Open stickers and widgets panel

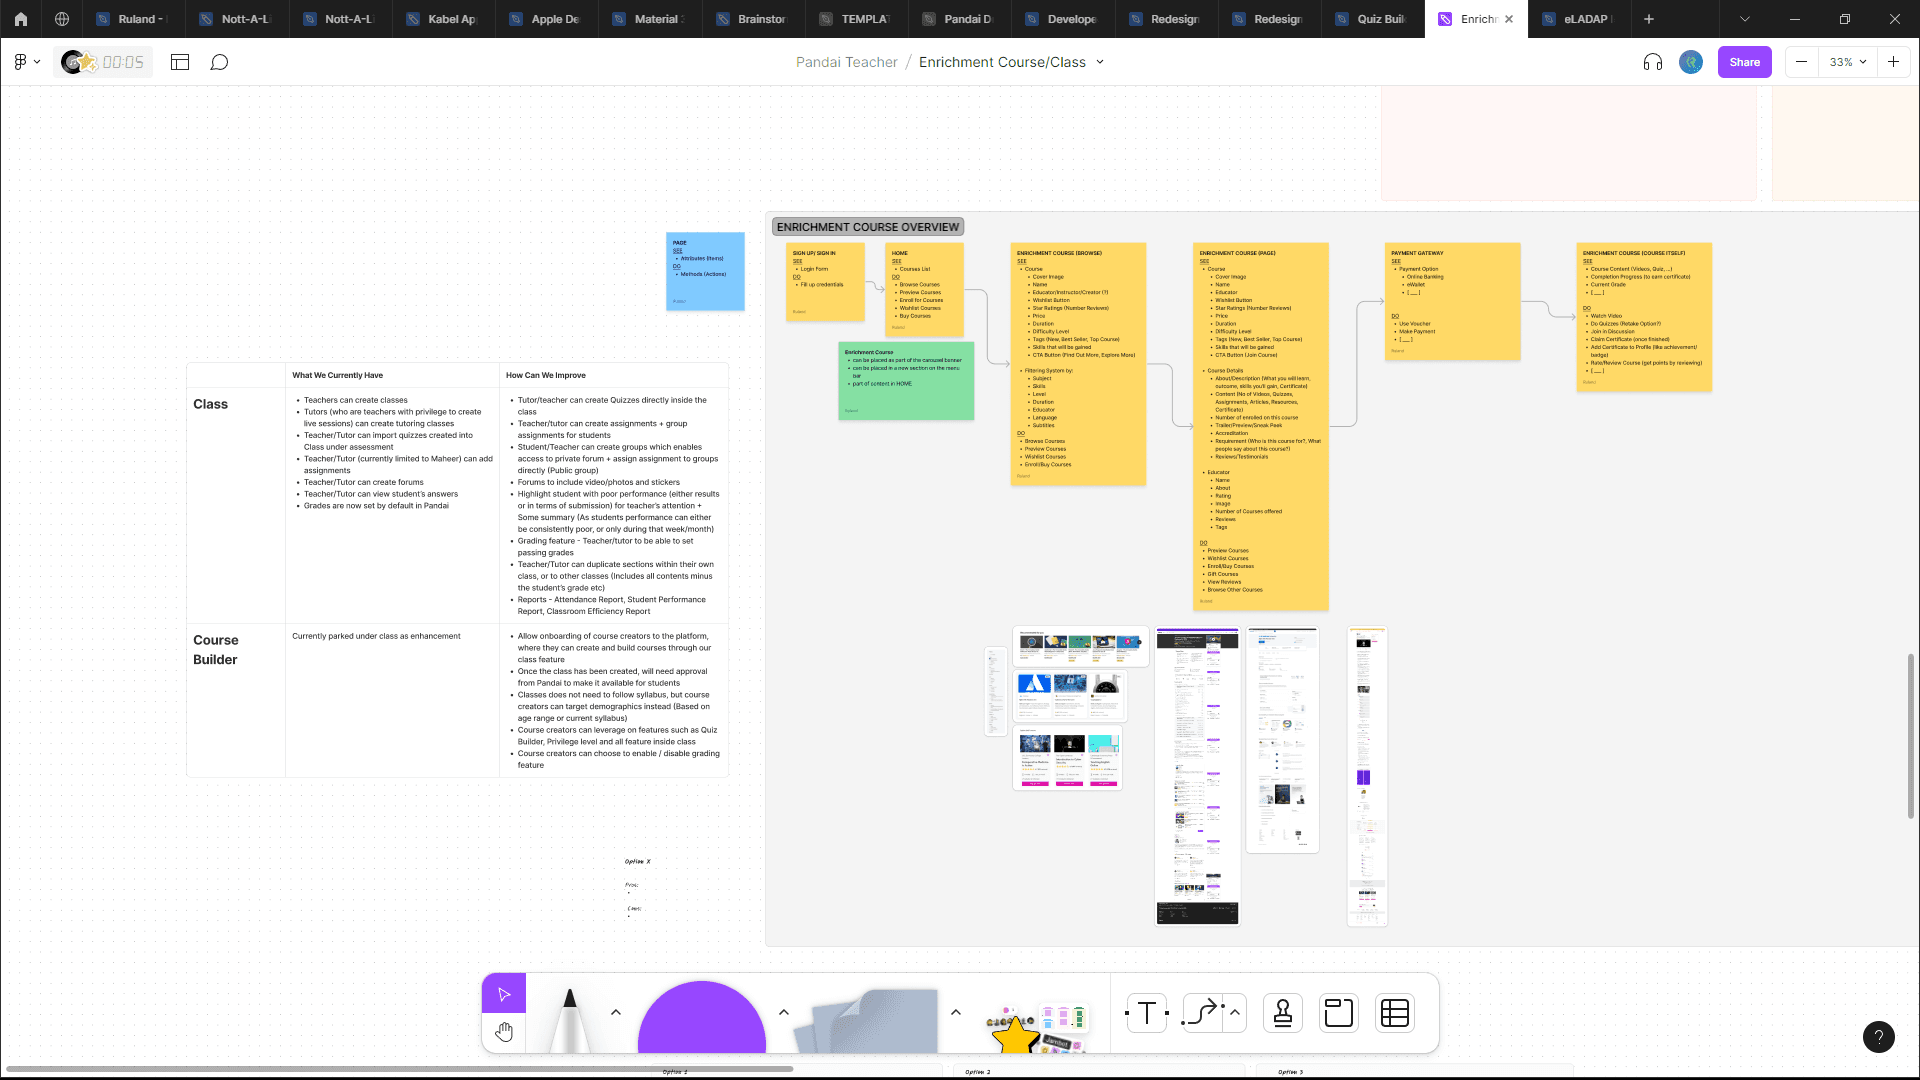pyautogui.click(x=1037, y=1028)
